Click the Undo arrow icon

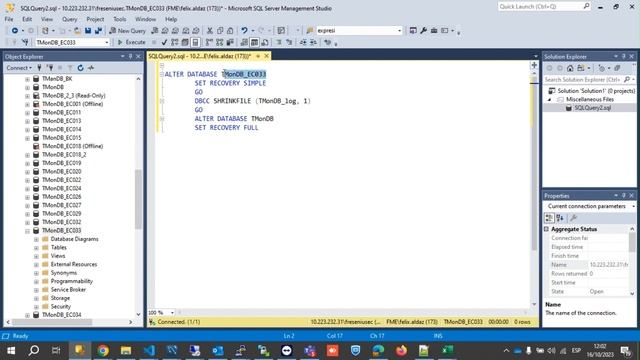(244, 31)
